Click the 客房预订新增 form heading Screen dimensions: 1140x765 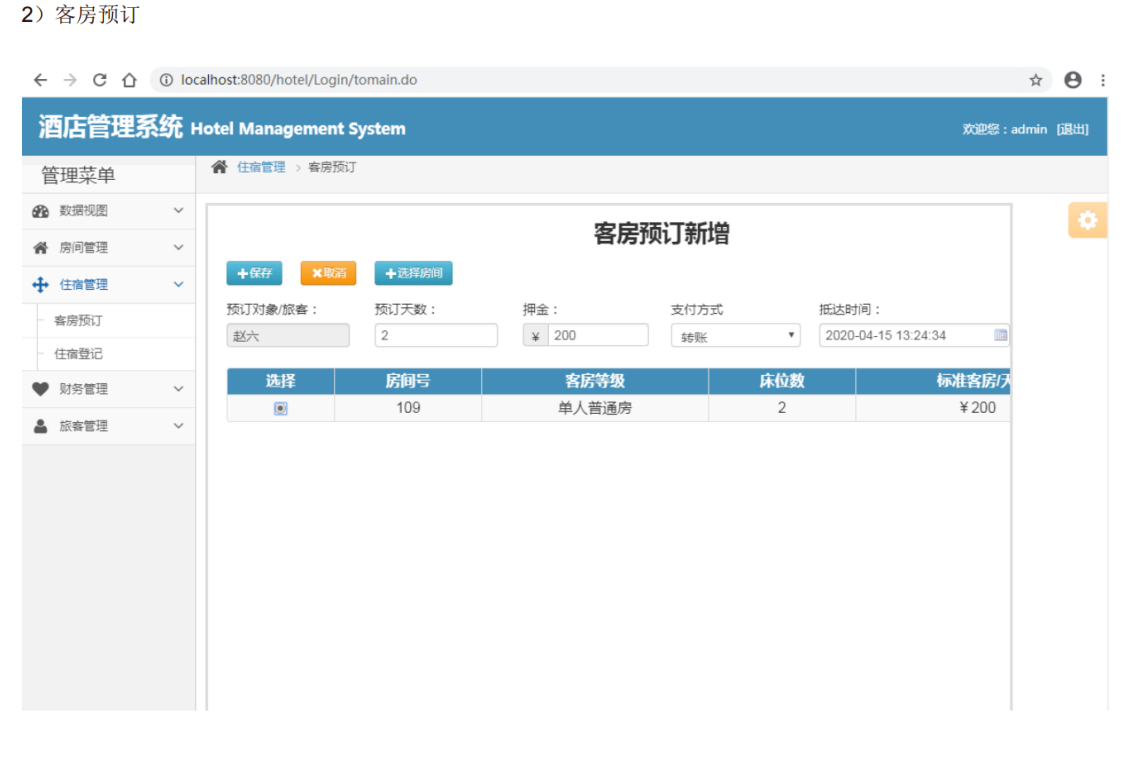pos(661,234)
